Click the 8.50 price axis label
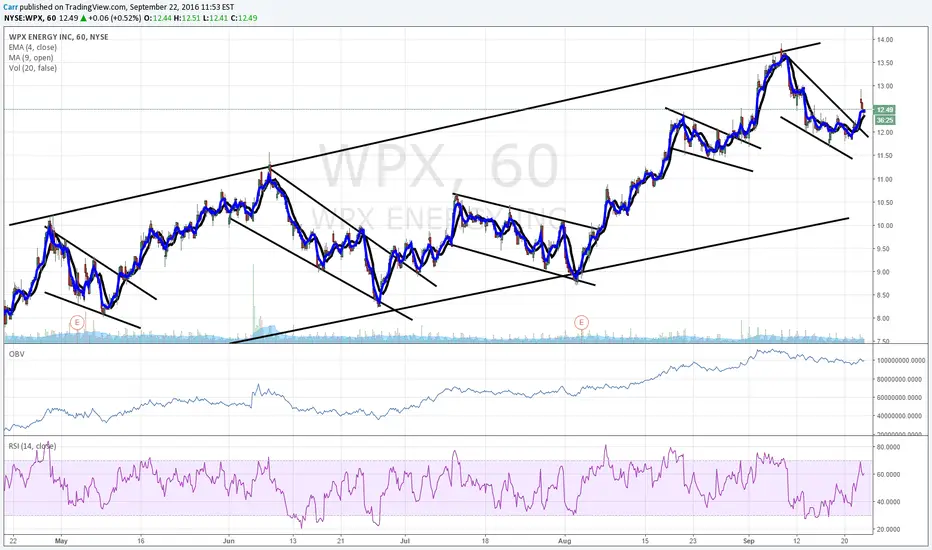The width and height of the screenshot is (932, 550). [x=884, y=295]
